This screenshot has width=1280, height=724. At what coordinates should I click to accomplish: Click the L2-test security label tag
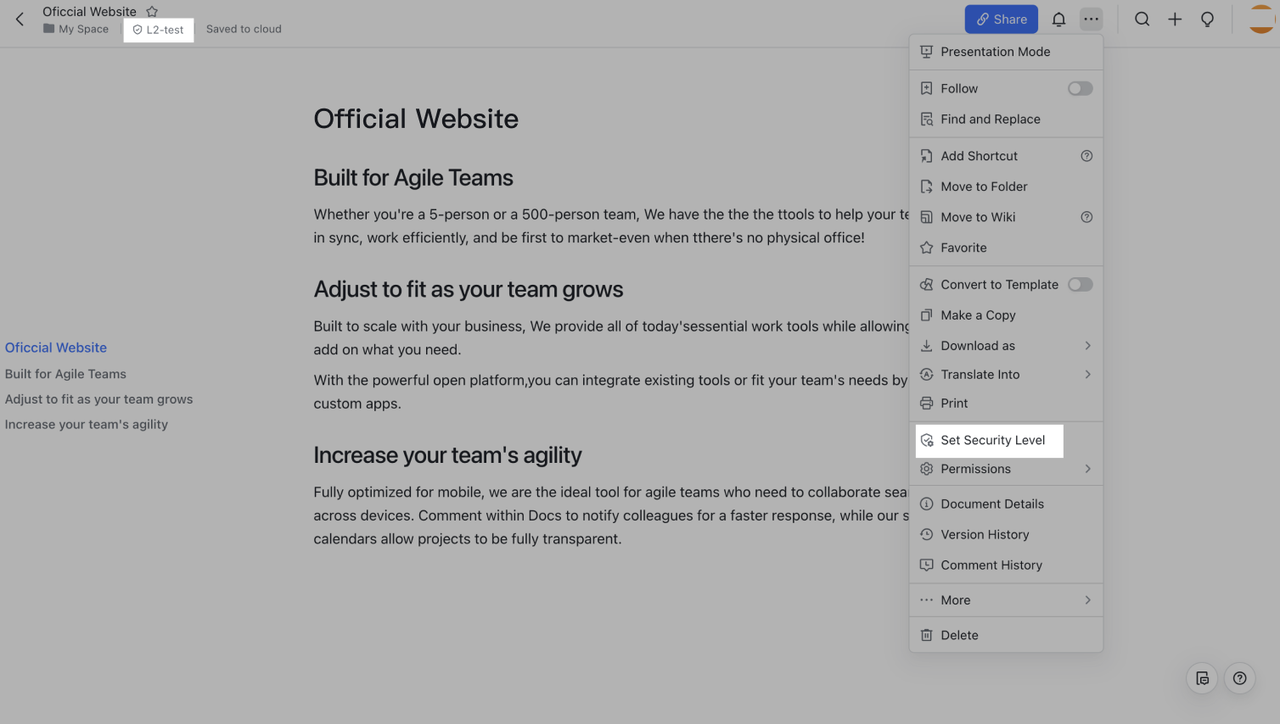(158, 30)
